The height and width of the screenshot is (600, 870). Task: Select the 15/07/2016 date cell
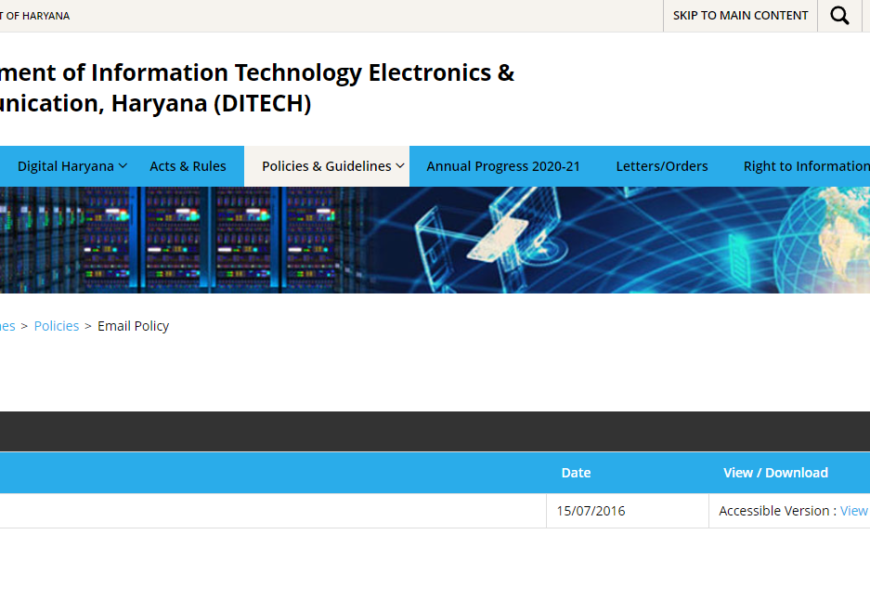(591, 511)
